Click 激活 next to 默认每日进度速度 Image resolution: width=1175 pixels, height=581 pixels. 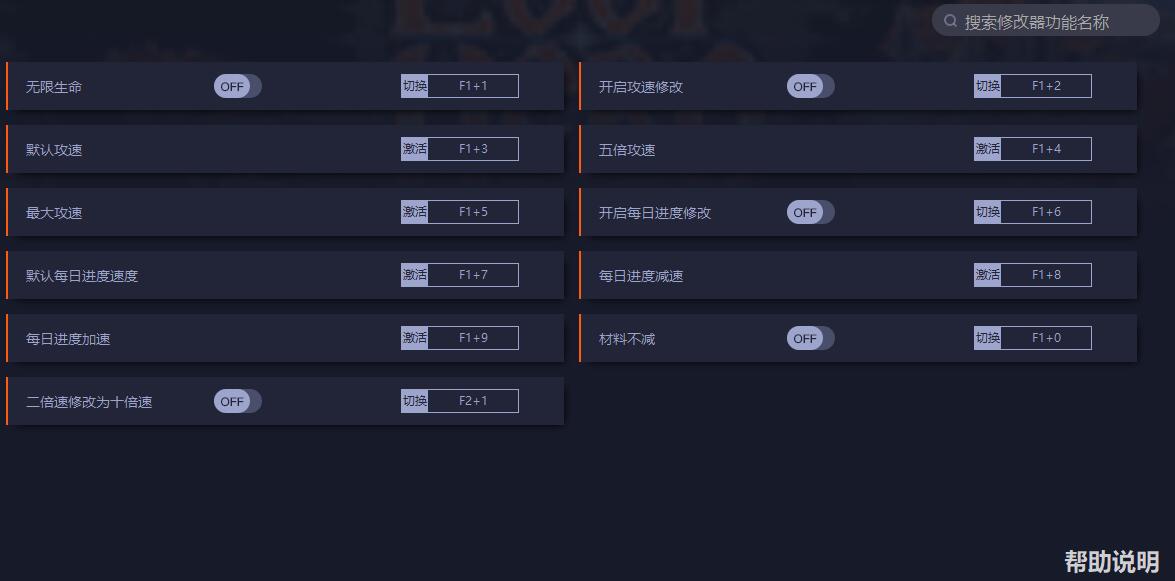414,274
